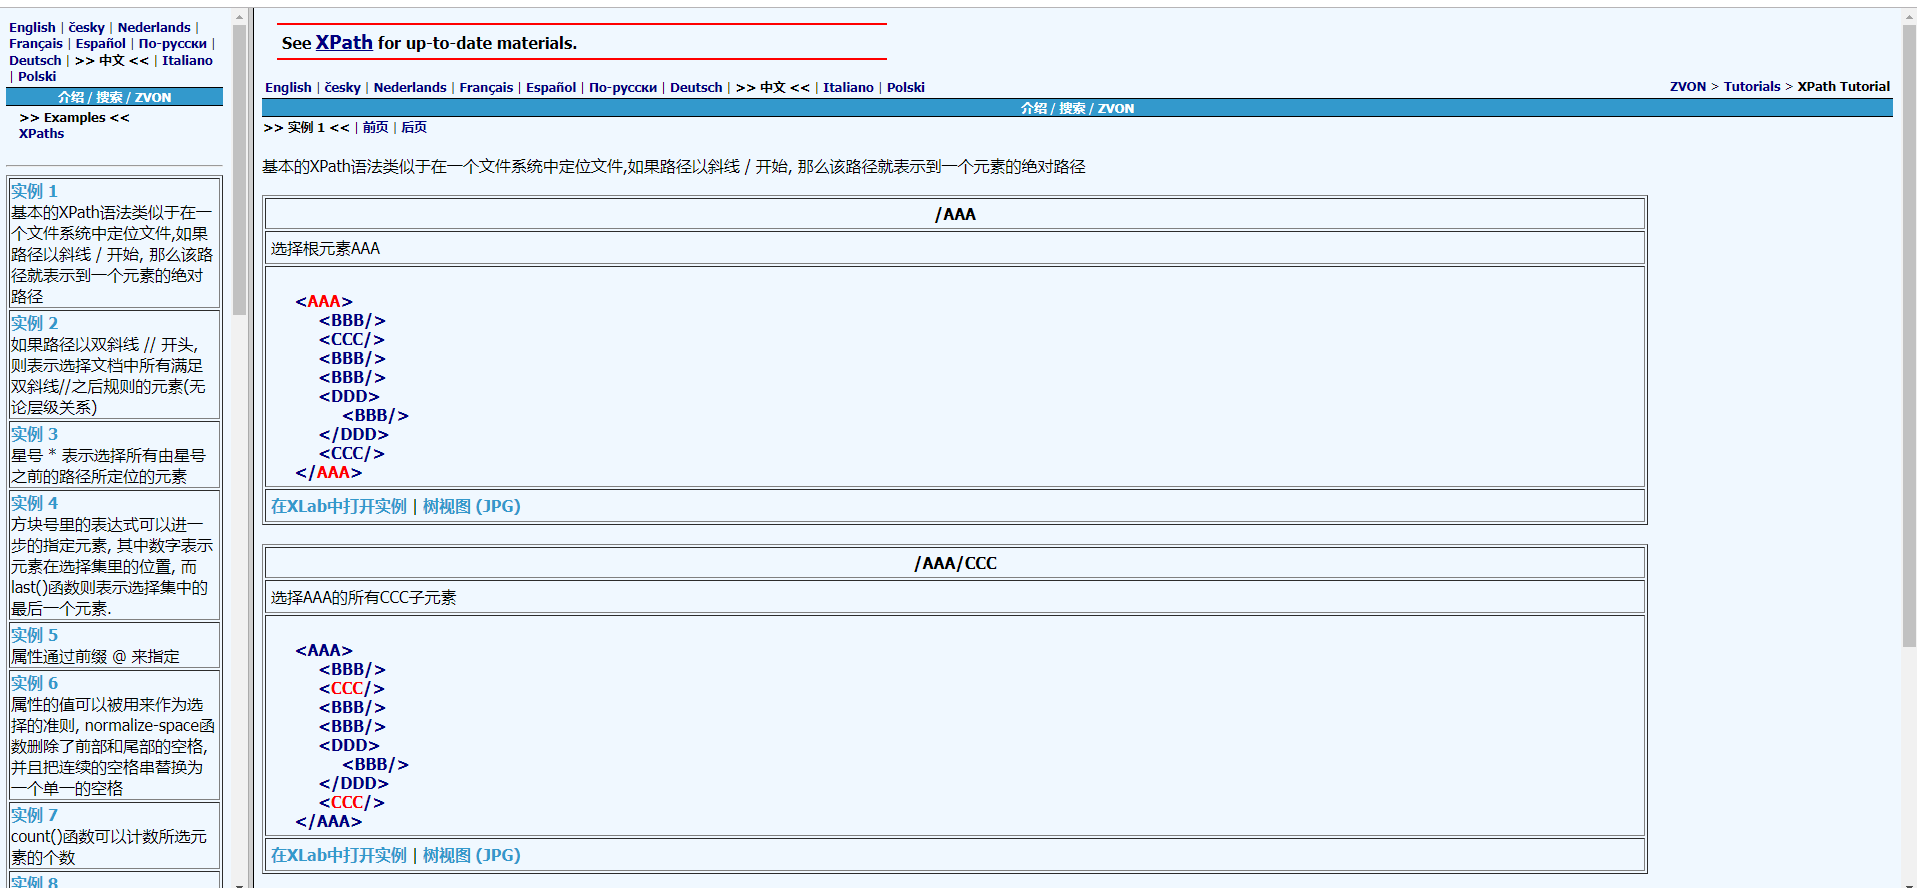This screenshot has width=1917, height=888.
Task: Click the main page vertical scrollbar thumb
Action: click(1909, 336)
